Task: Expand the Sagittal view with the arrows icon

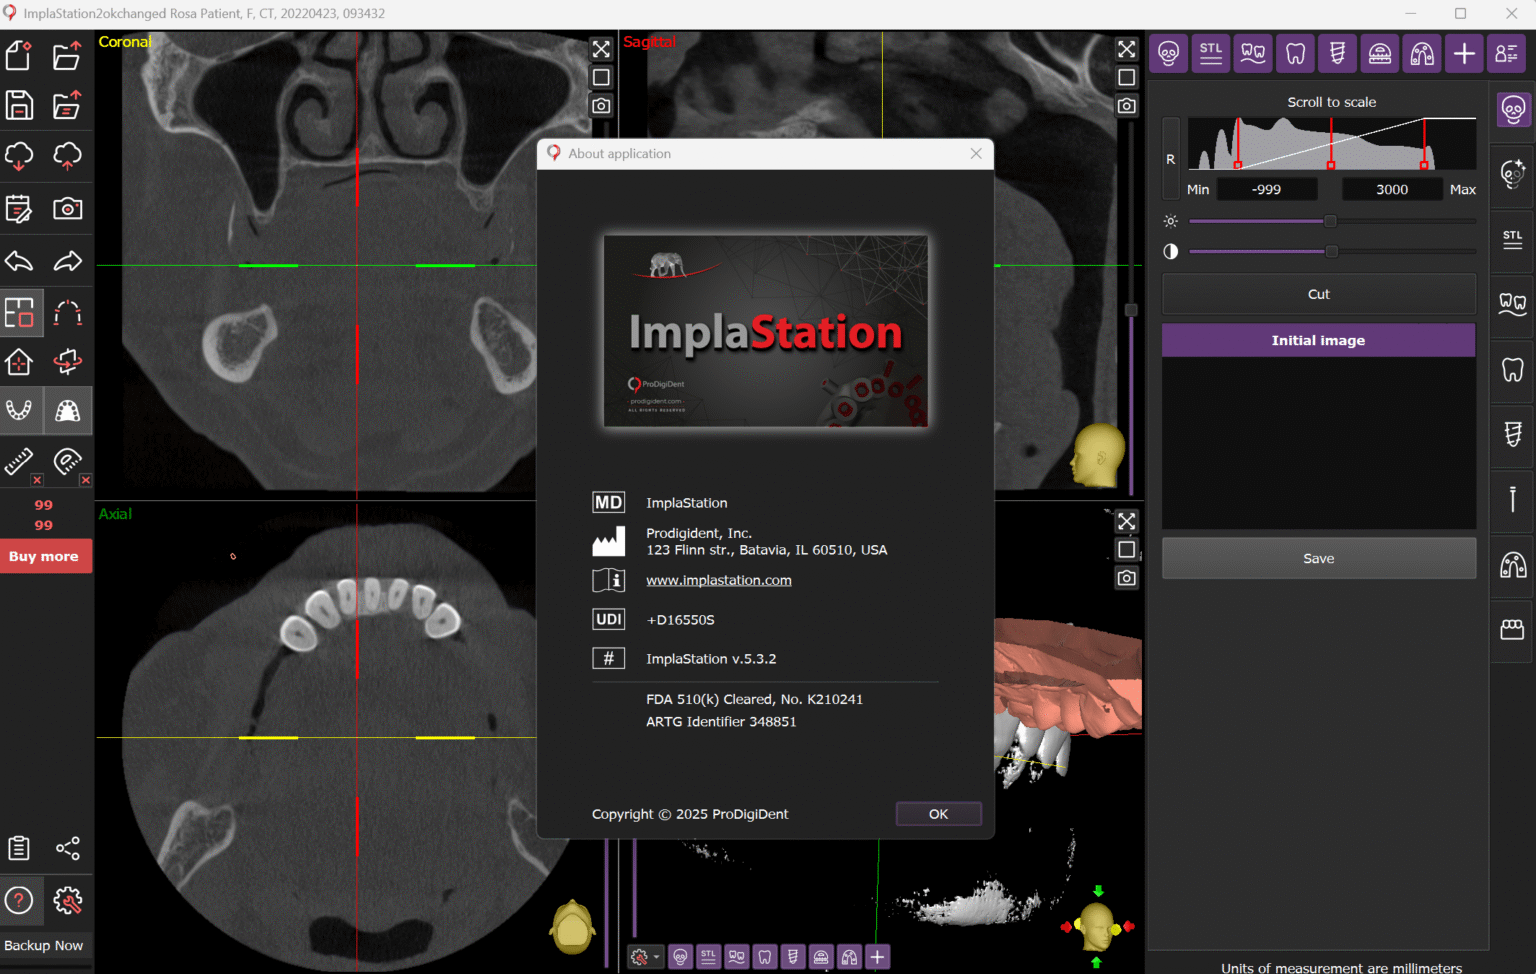Action: tap(1127, 49)
